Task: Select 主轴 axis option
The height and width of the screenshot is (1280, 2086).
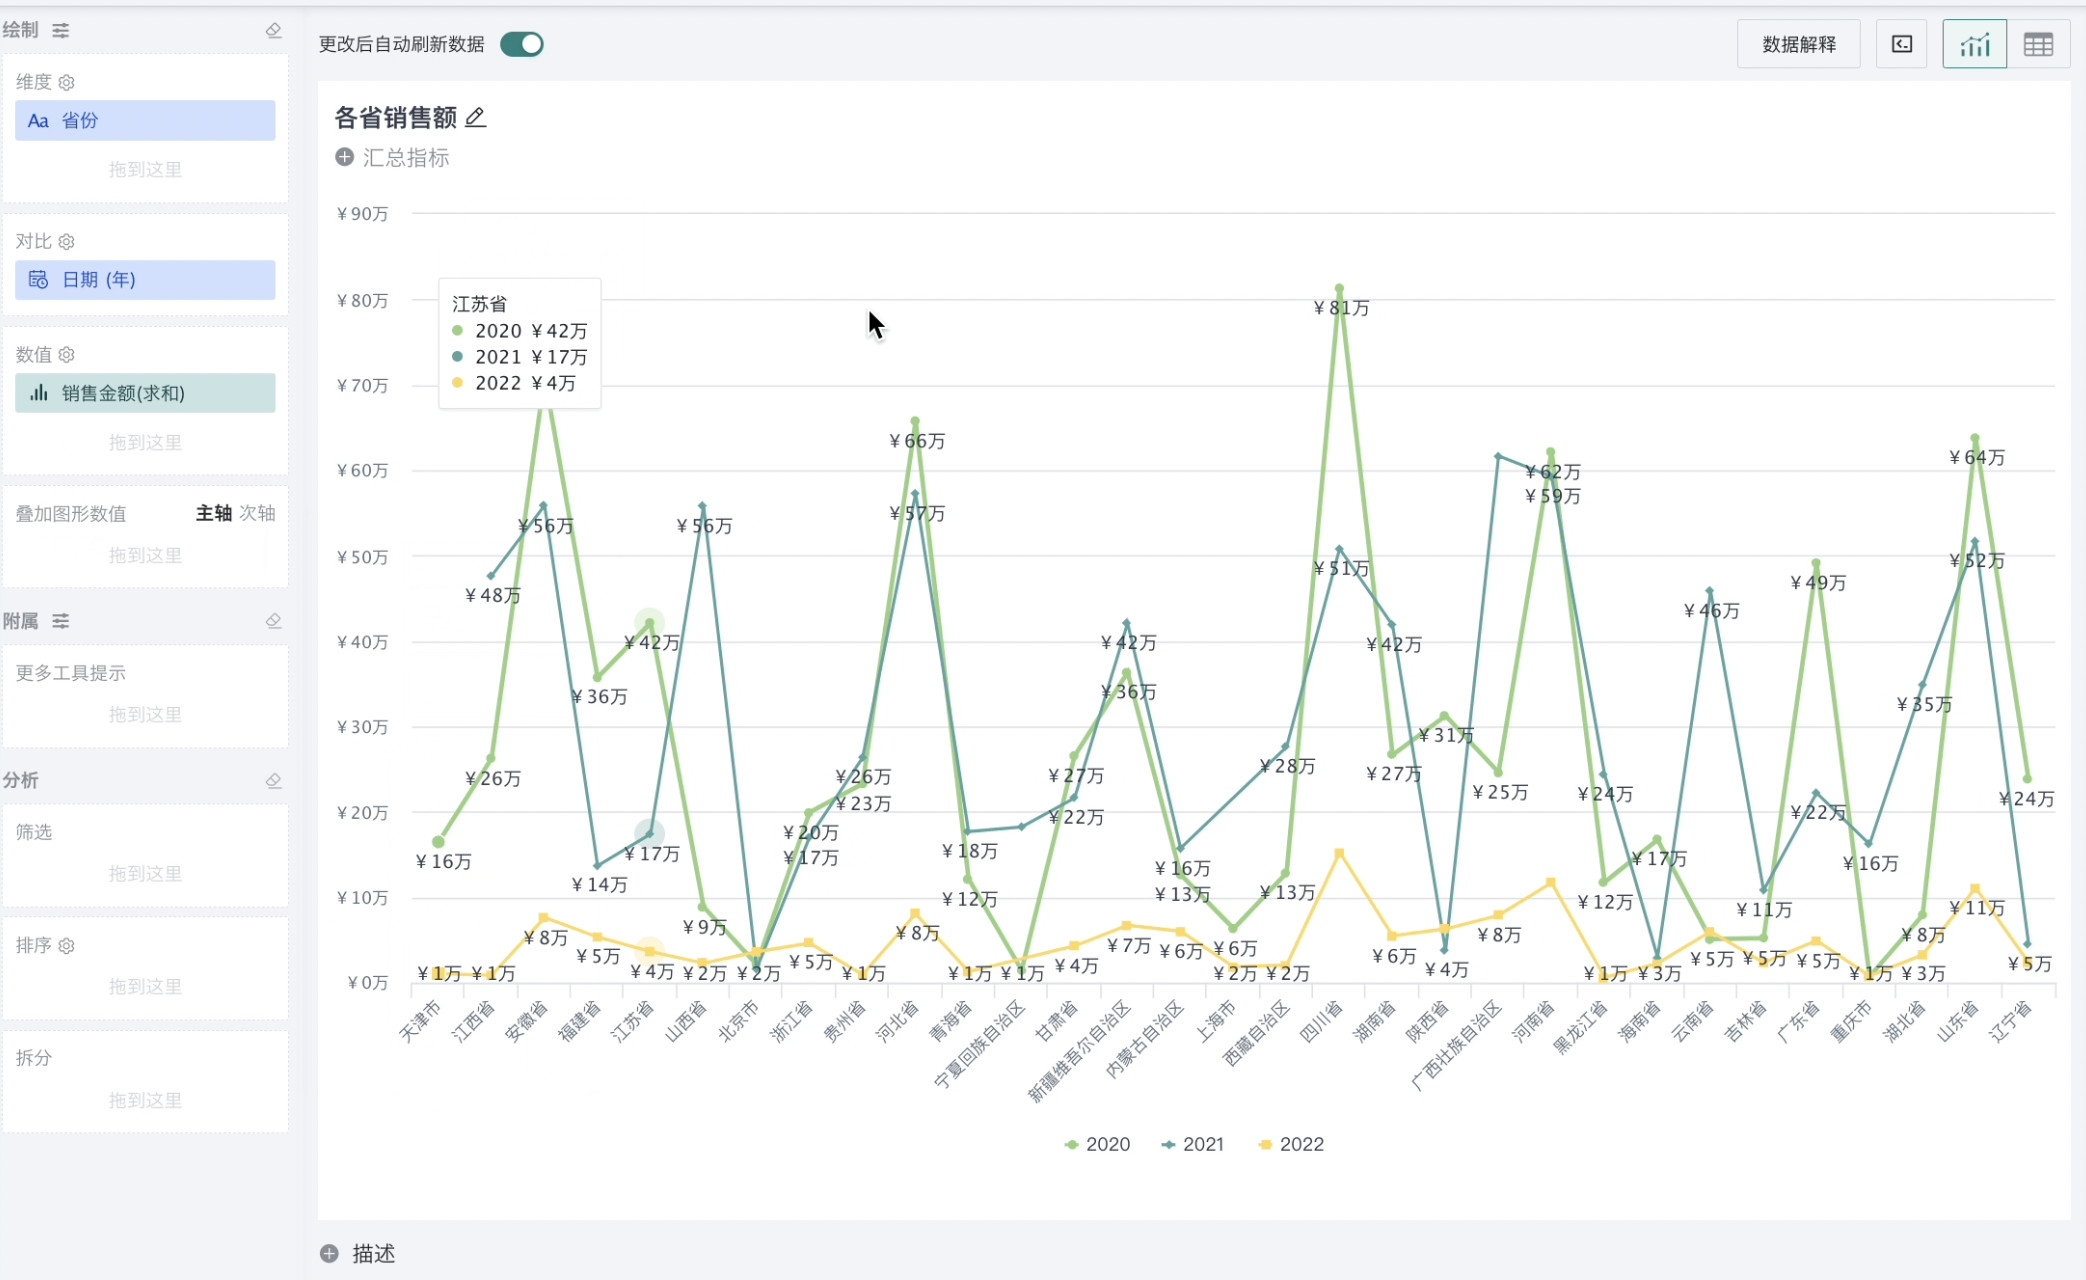Action: (x=213, y=513)
